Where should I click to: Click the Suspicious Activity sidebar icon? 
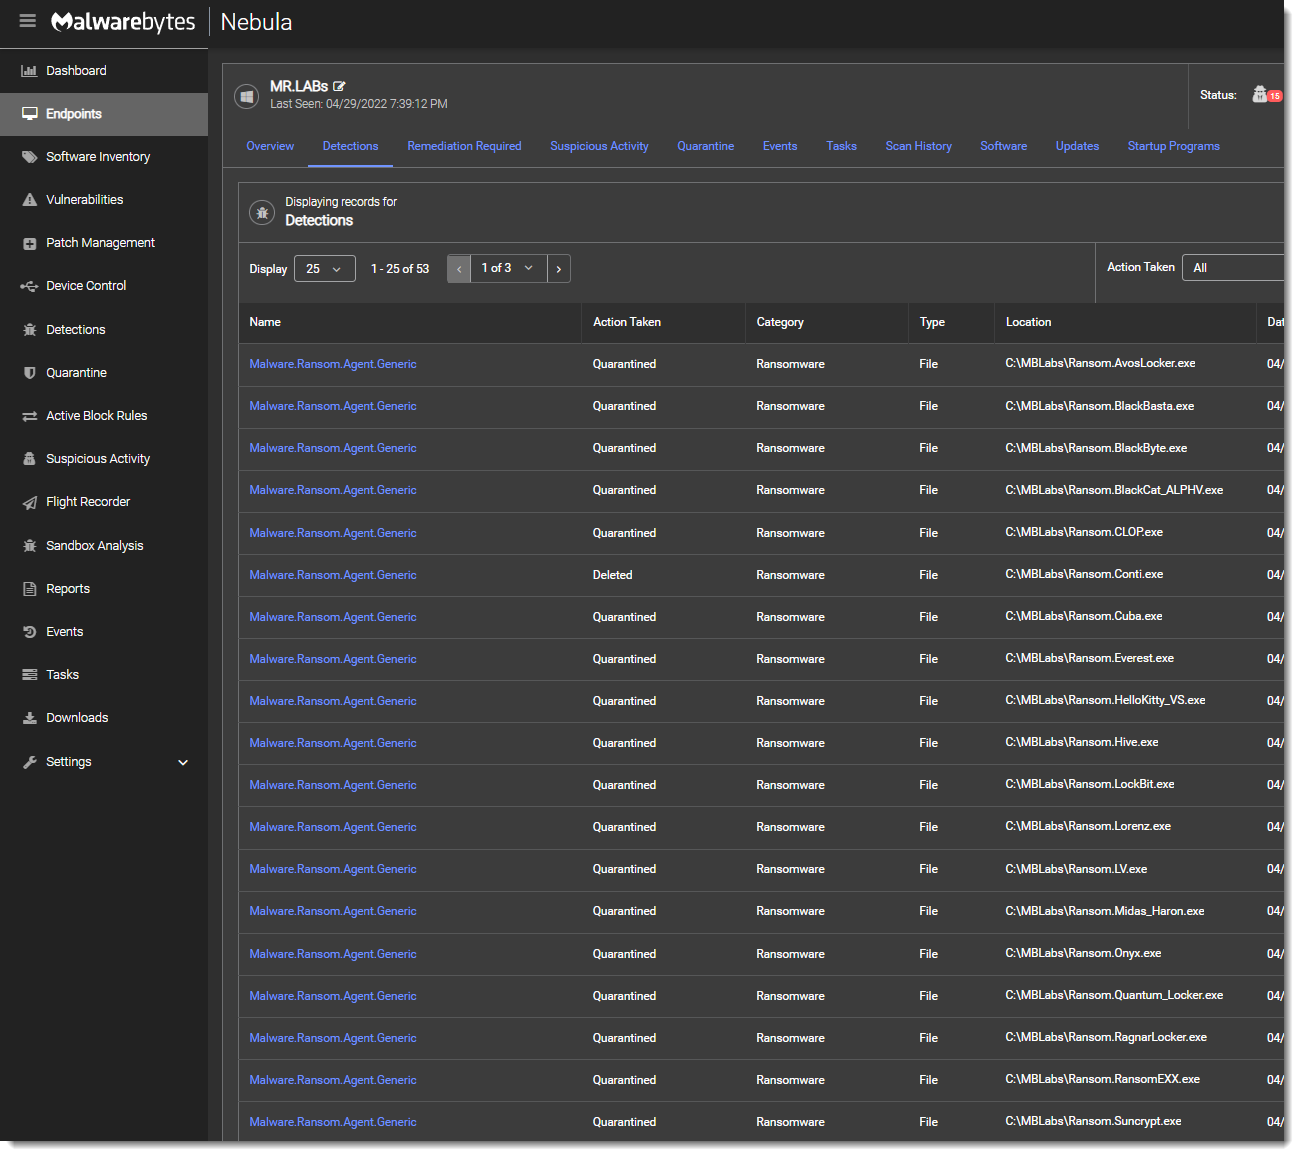tap(29, 459)
